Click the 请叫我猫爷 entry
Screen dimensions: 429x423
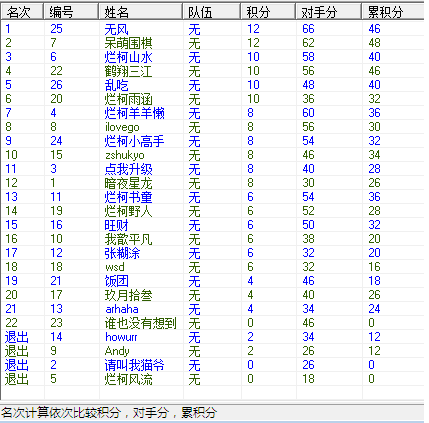134,365
